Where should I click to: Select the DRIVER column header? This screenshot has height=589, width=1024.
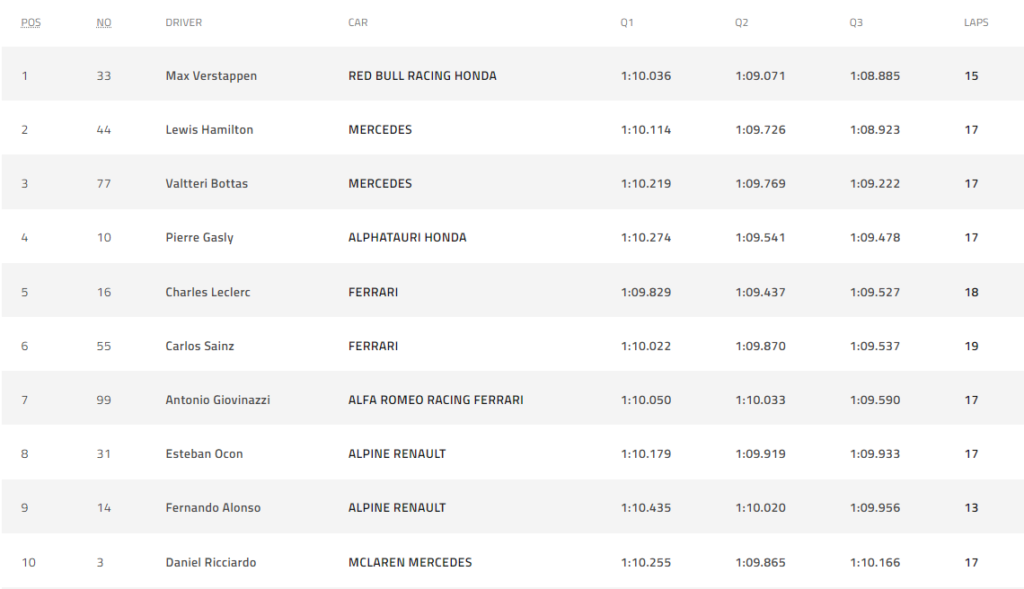click(x=184, y=22)
